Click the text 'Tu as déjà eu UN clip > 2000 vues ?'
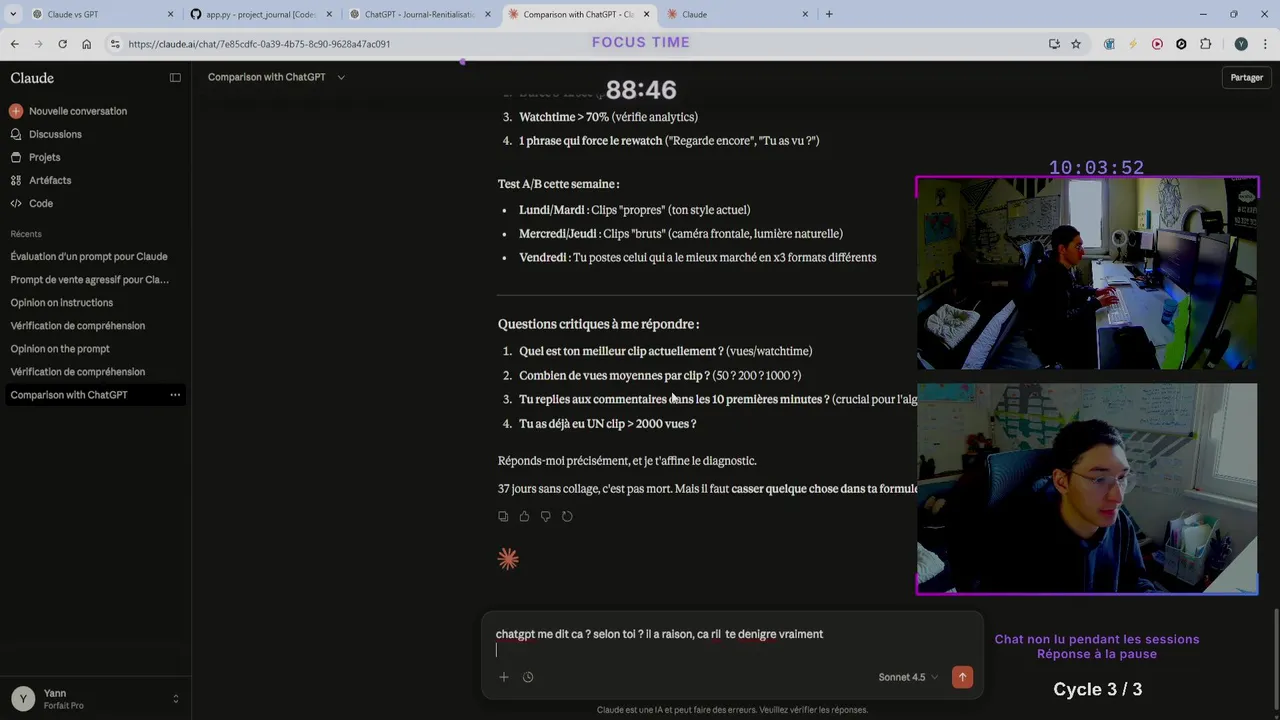Viewport: 1280px width, 720px height. [607, 424]
